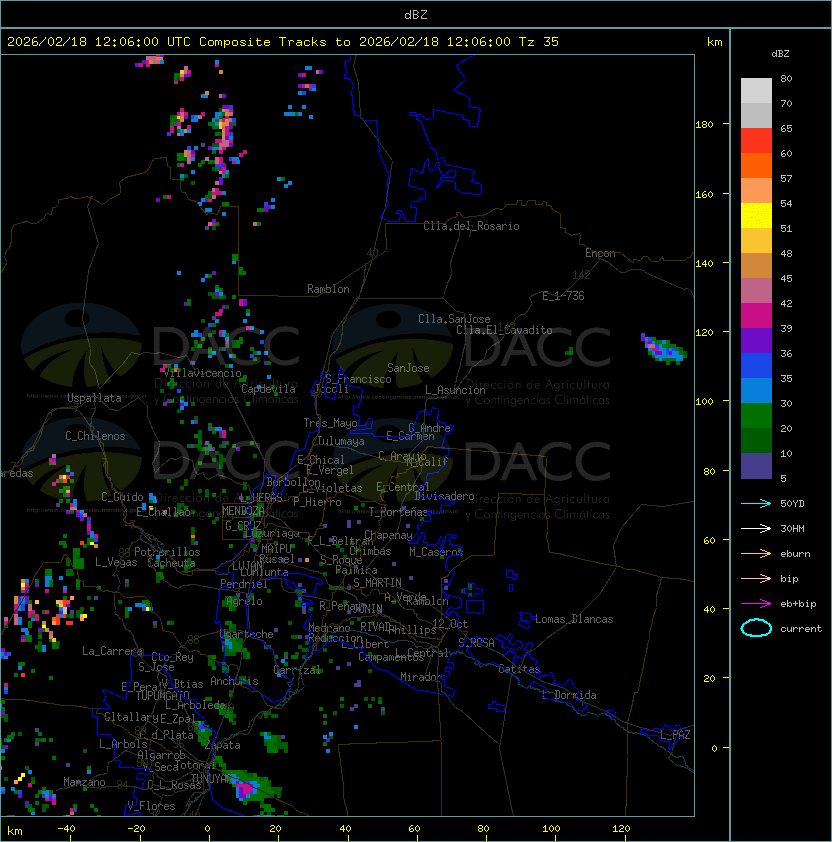Screen dimensions: 832x842
Task: Click the Catitas place label
Action: pos(519,669)
